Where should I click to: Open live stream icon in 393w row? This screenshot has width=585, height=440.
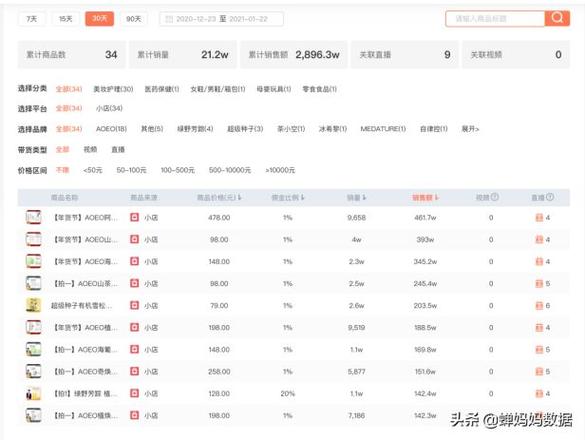pos(539,240)
